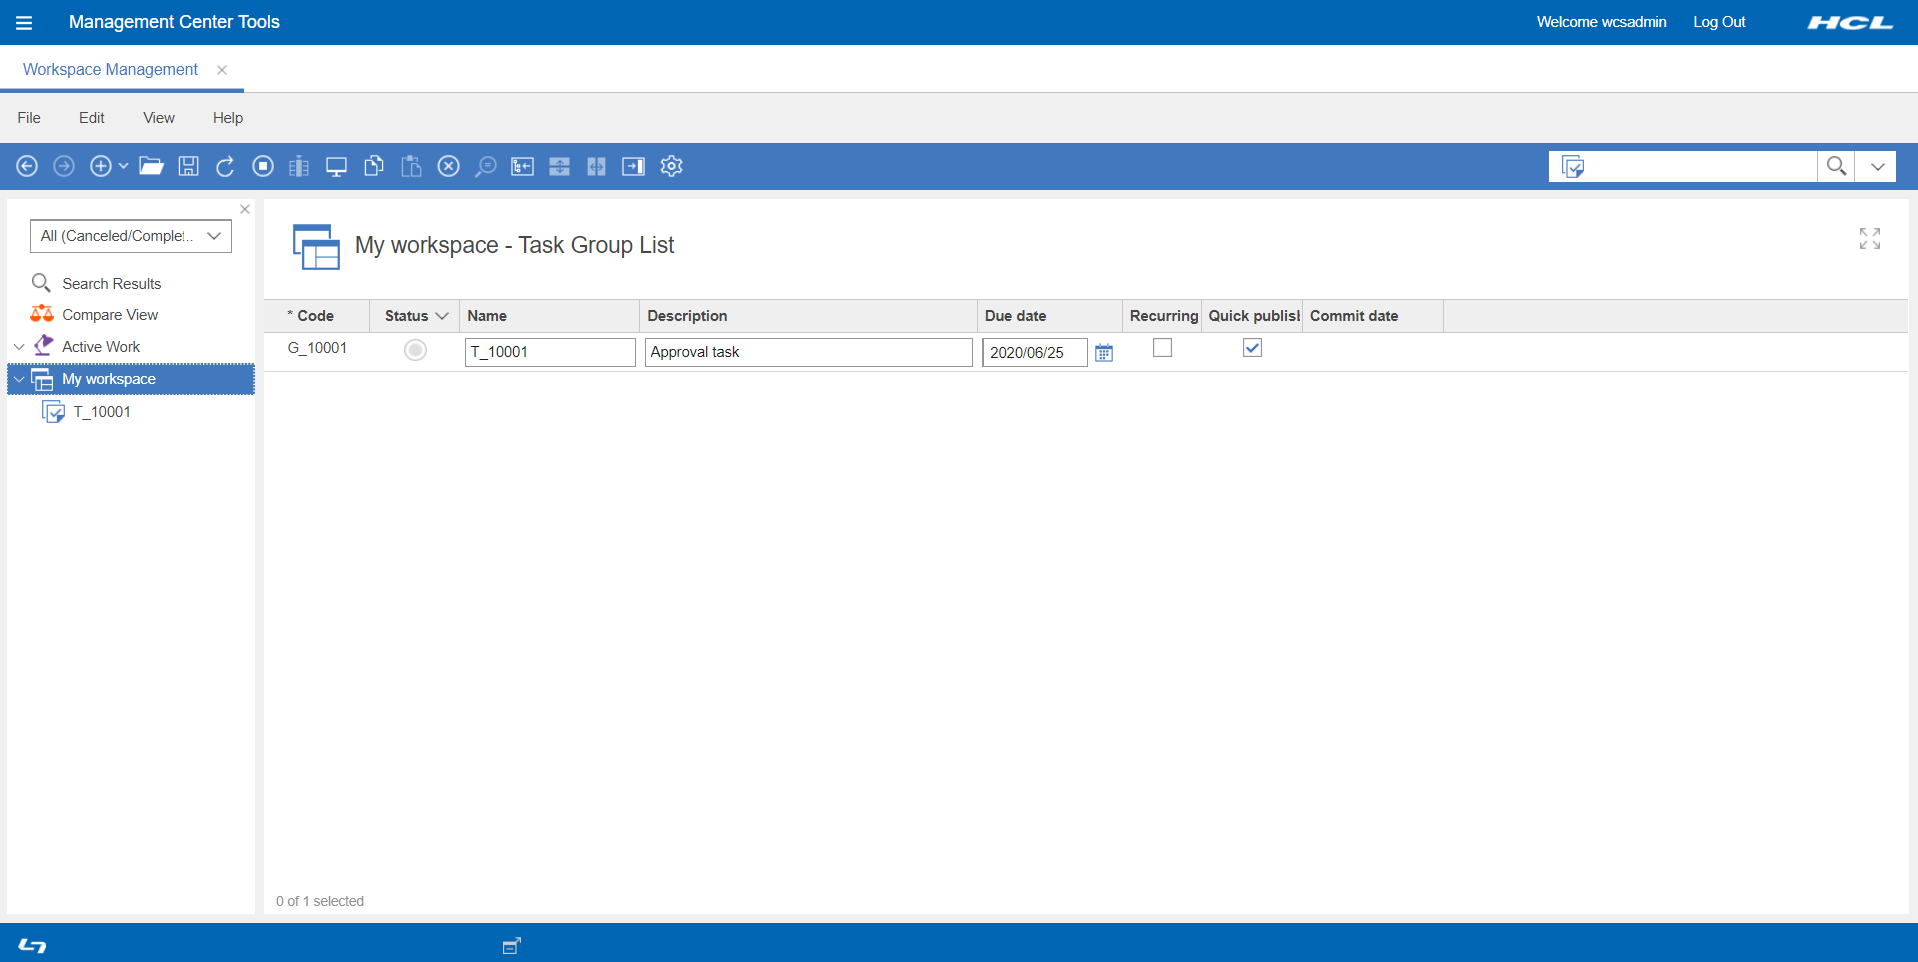Screen dimensions: 1918x962
Task: Switch to the Workspace Management tab
Action: (110, 69)
